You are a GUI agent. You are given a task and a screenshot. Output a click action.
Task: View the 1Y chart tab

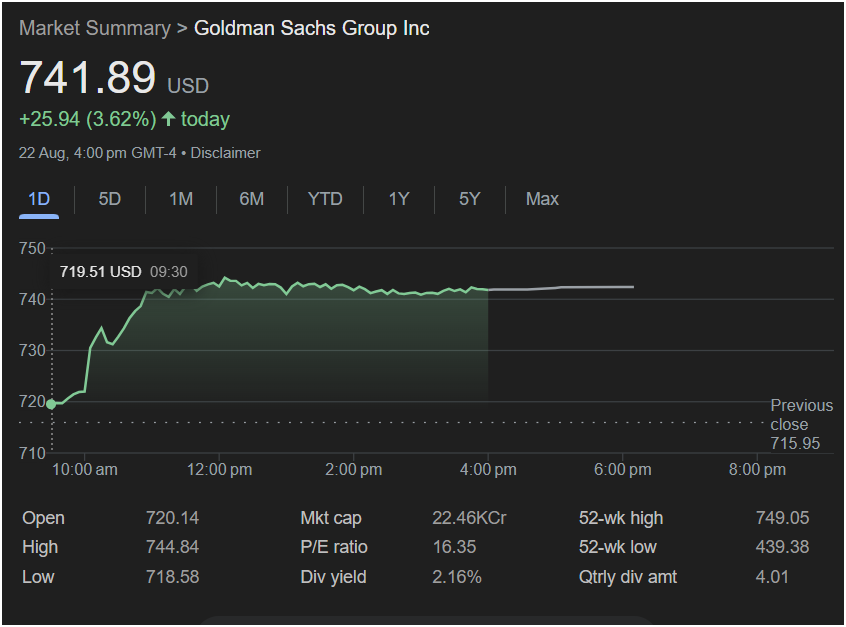tap(398, 199)
